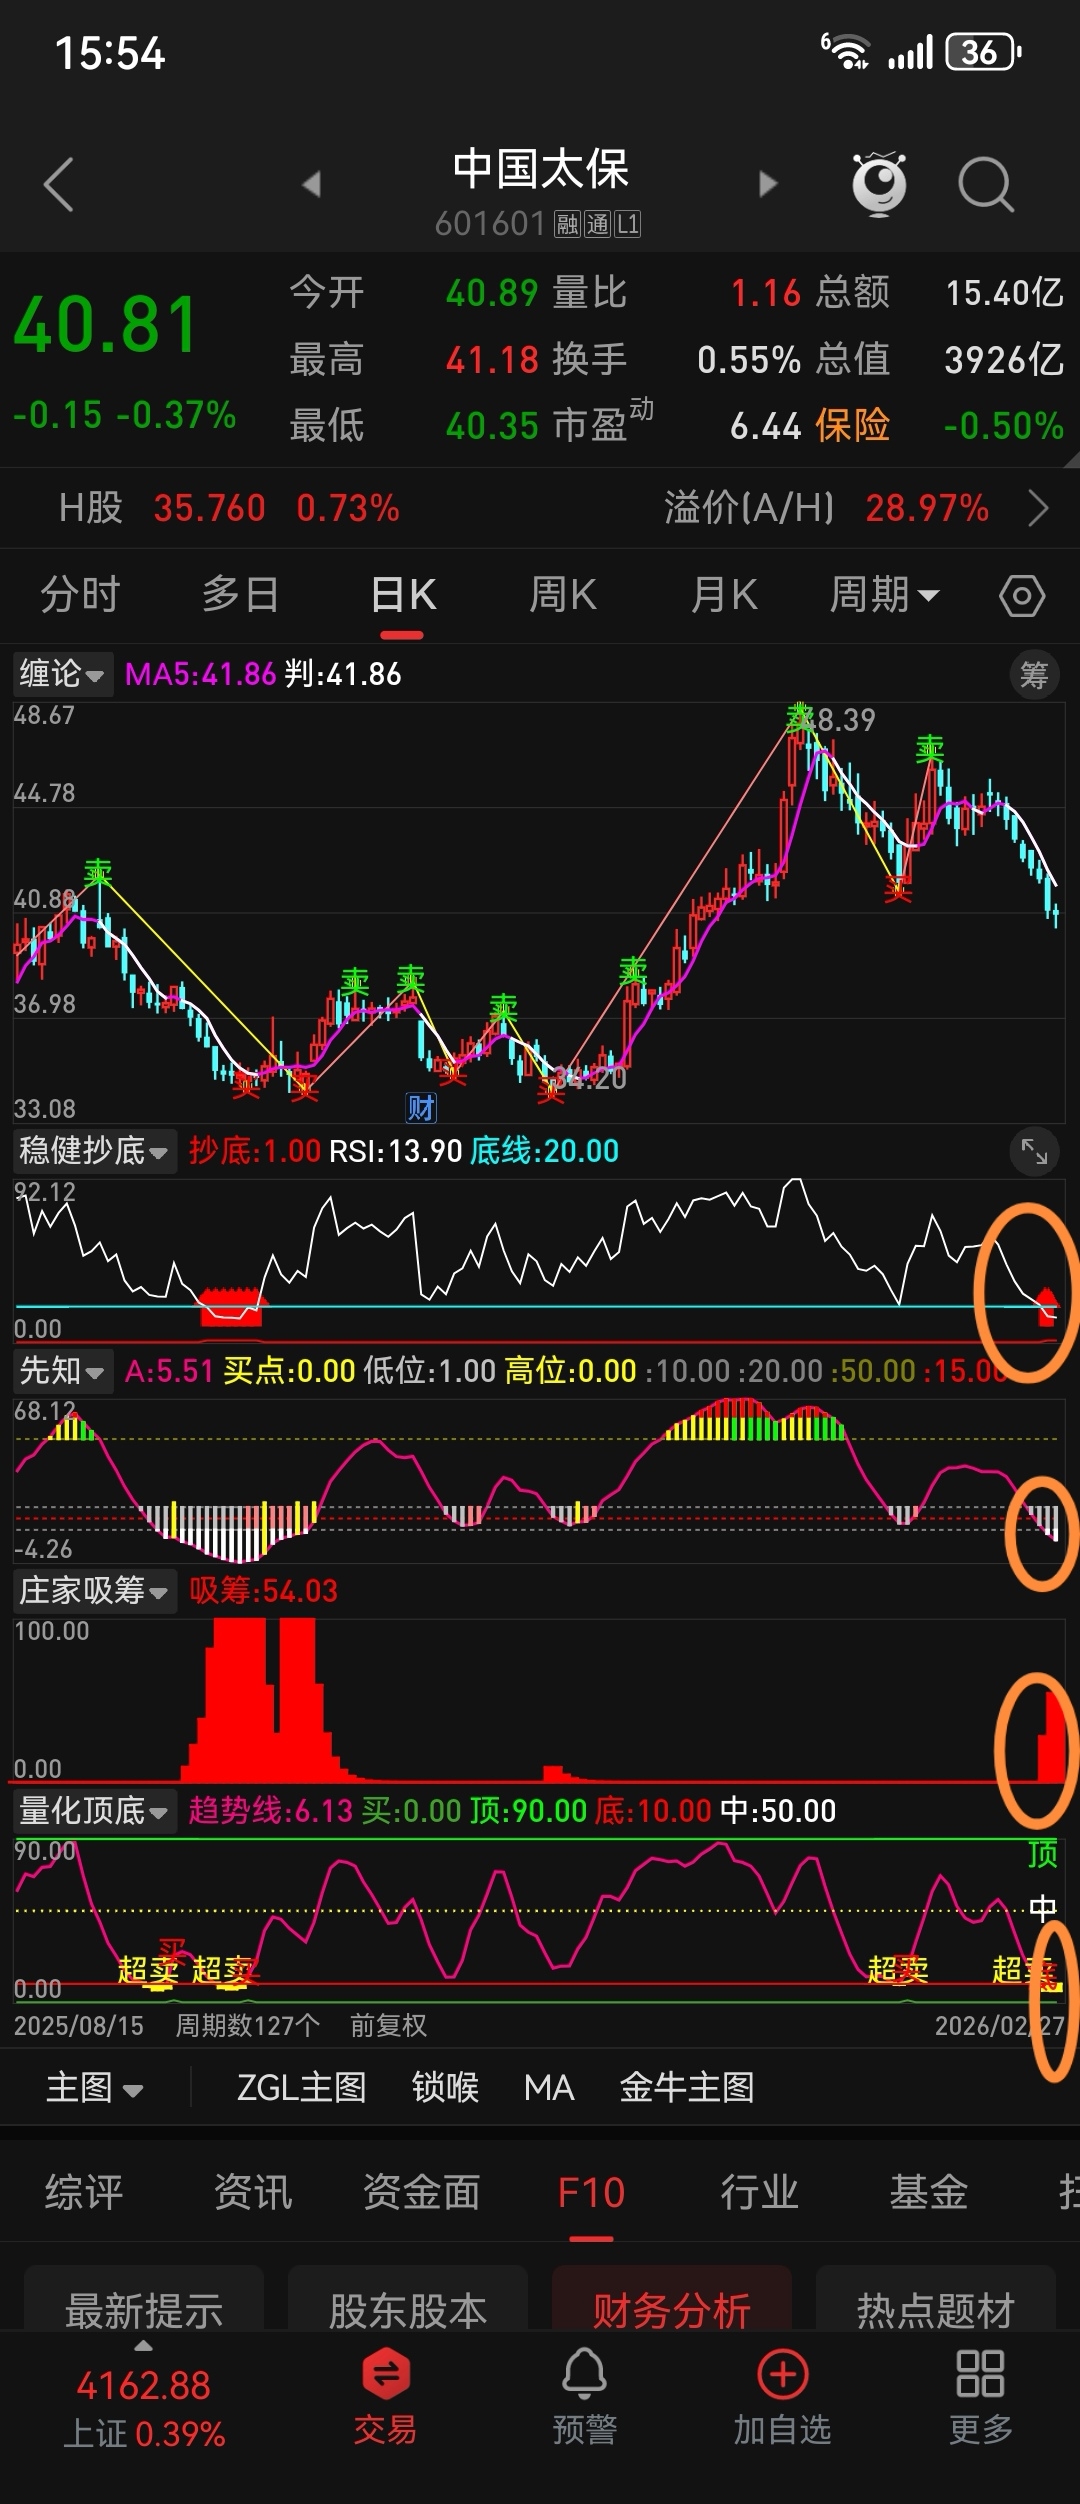Tap the 融 margin badge

[x=568, y=224]
